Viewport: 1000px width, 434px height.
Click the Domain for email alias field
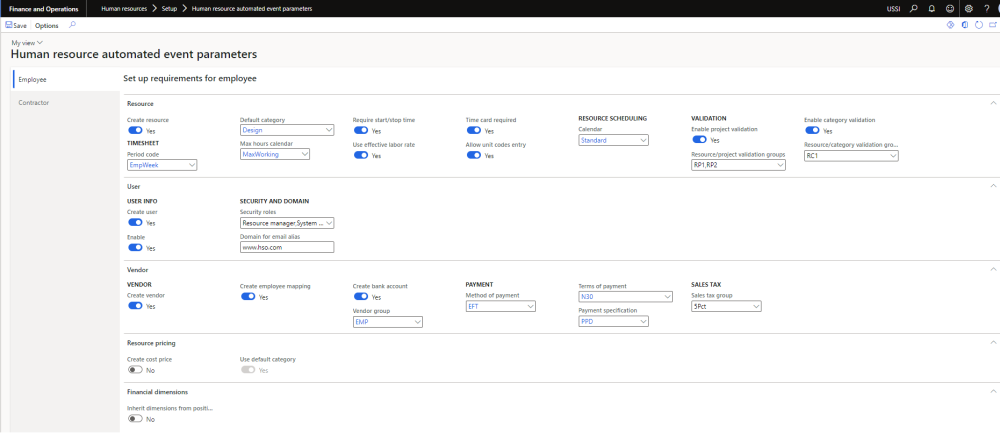(287, 247)
